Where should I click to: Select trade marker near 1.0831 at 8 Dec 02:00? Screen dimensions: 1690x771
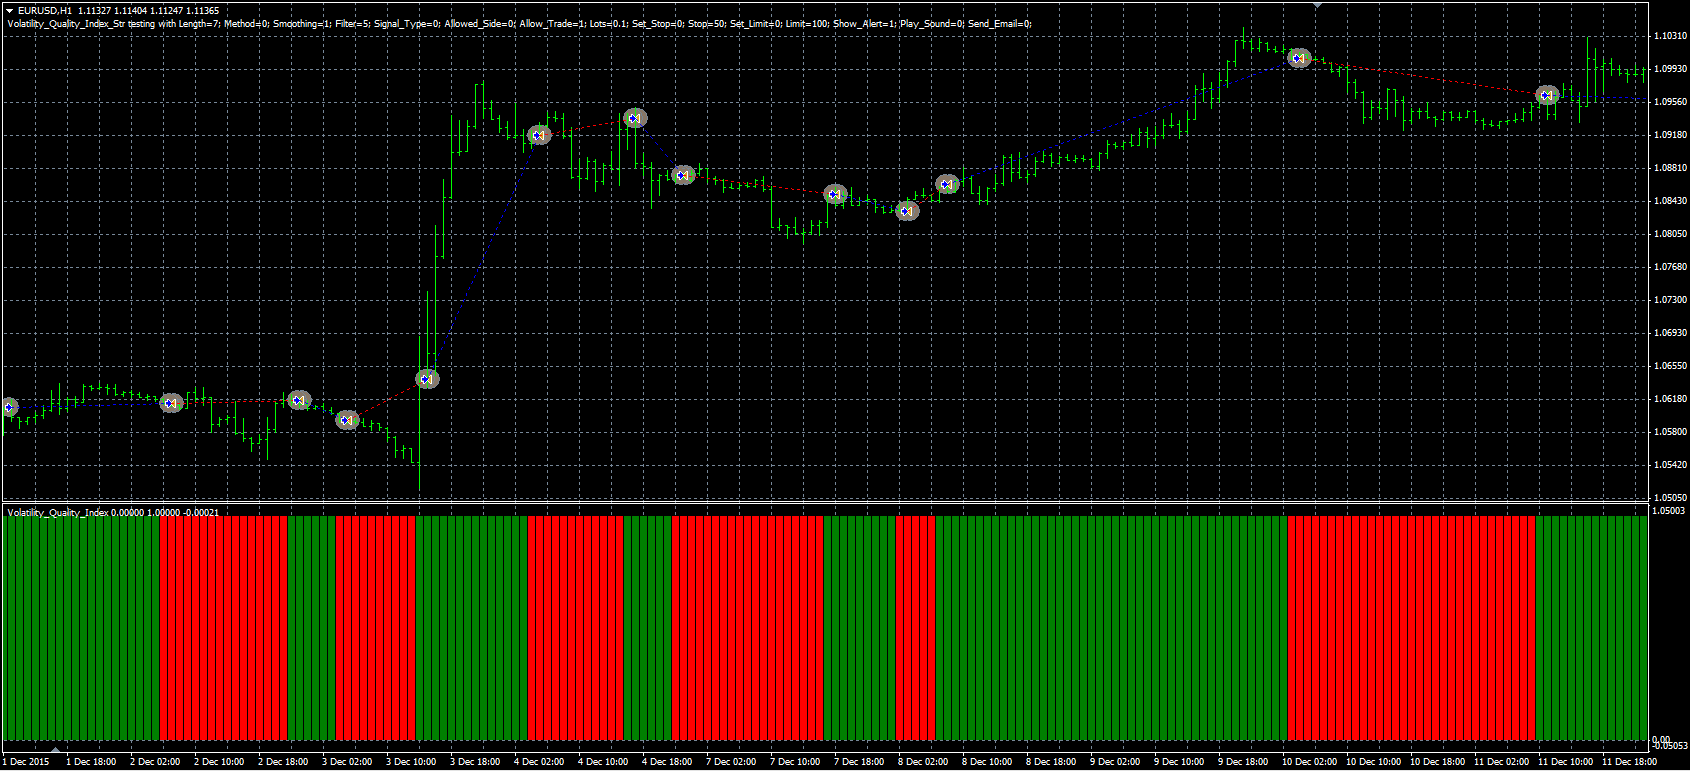[907, 211]
